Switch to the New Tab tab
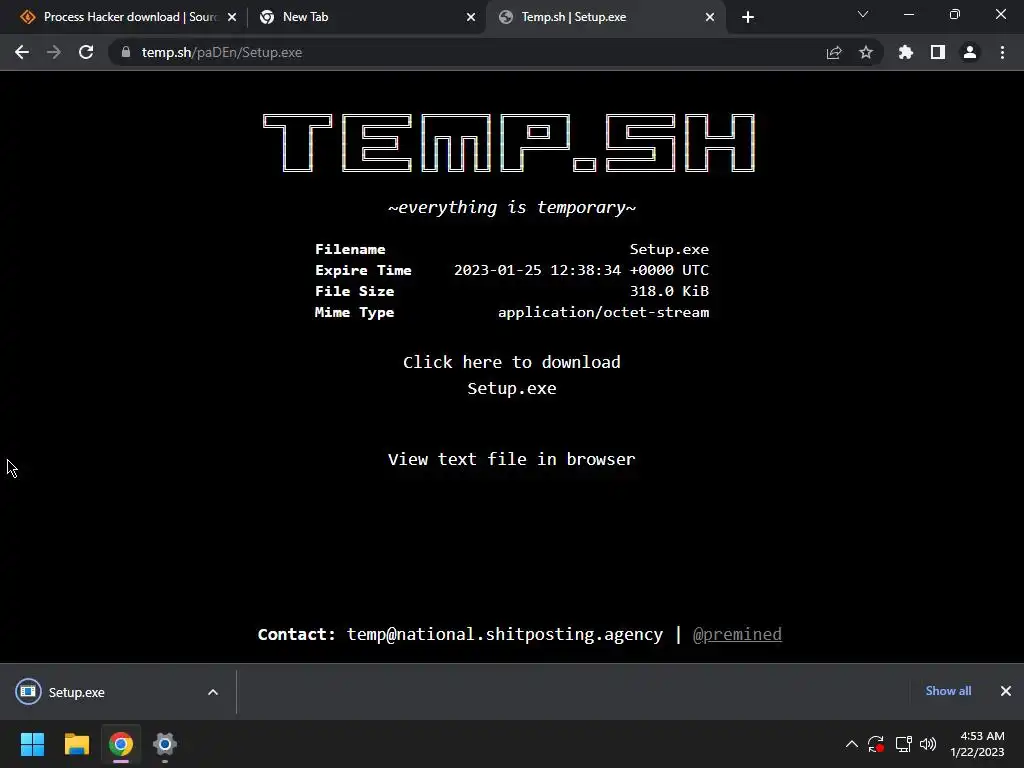This screenshot has width=1024, height=768. (366, 17)
